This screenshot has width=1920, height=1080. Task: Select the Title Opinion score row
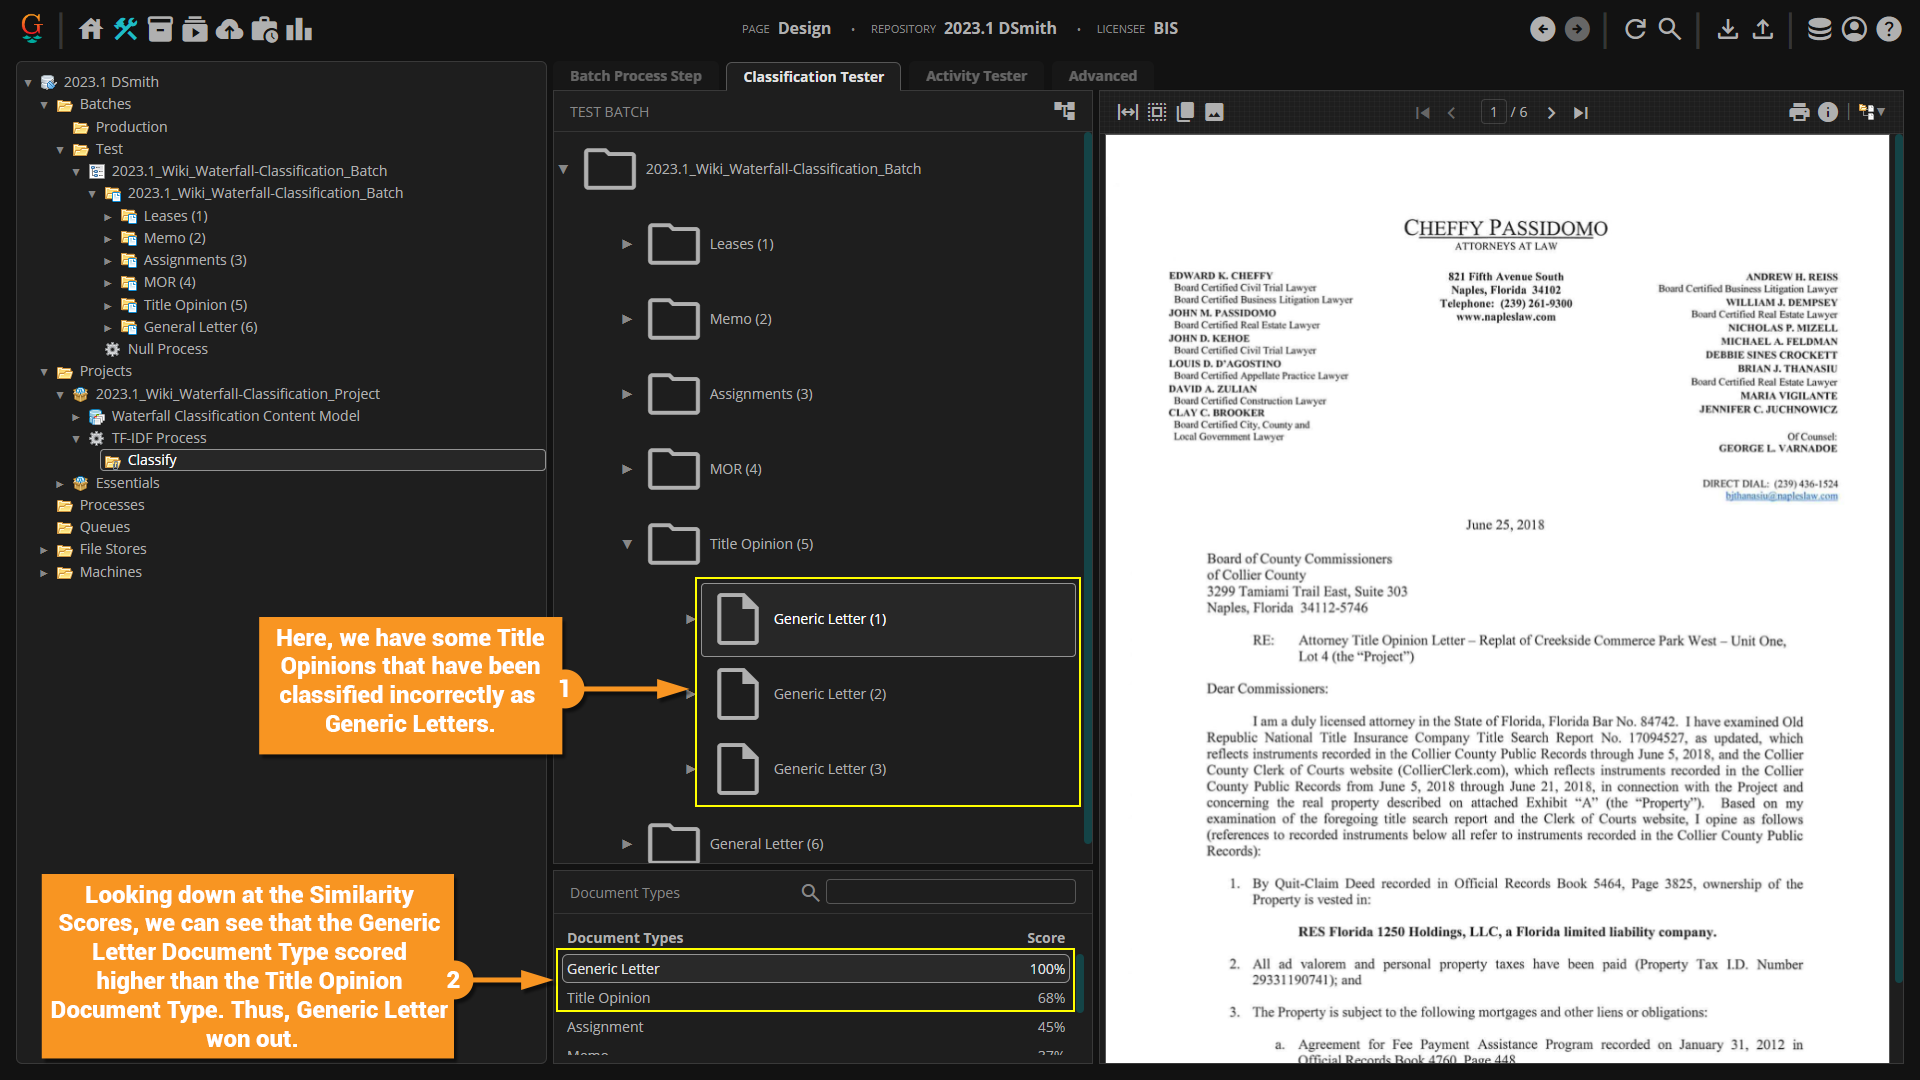pos(814,998)
